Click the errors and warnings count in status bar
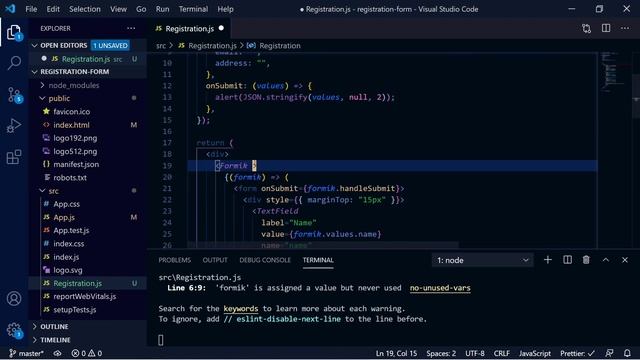Viewport: 640px width, 360px height. tap(87, 353)
